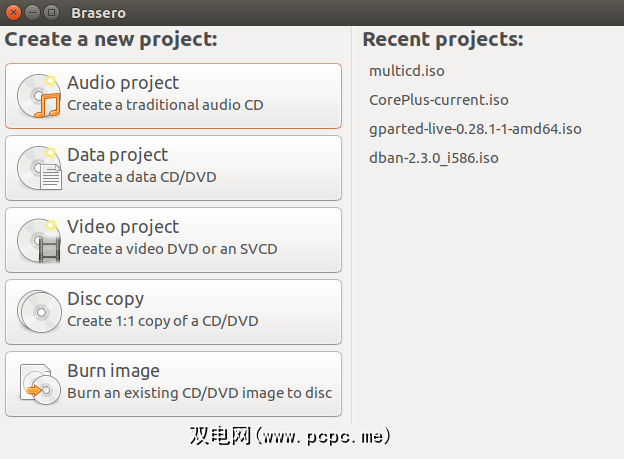Open dban-2.3.0_i586.iso recent project
624x459 pixels.
pyautogui.click(x=434, y=158)
